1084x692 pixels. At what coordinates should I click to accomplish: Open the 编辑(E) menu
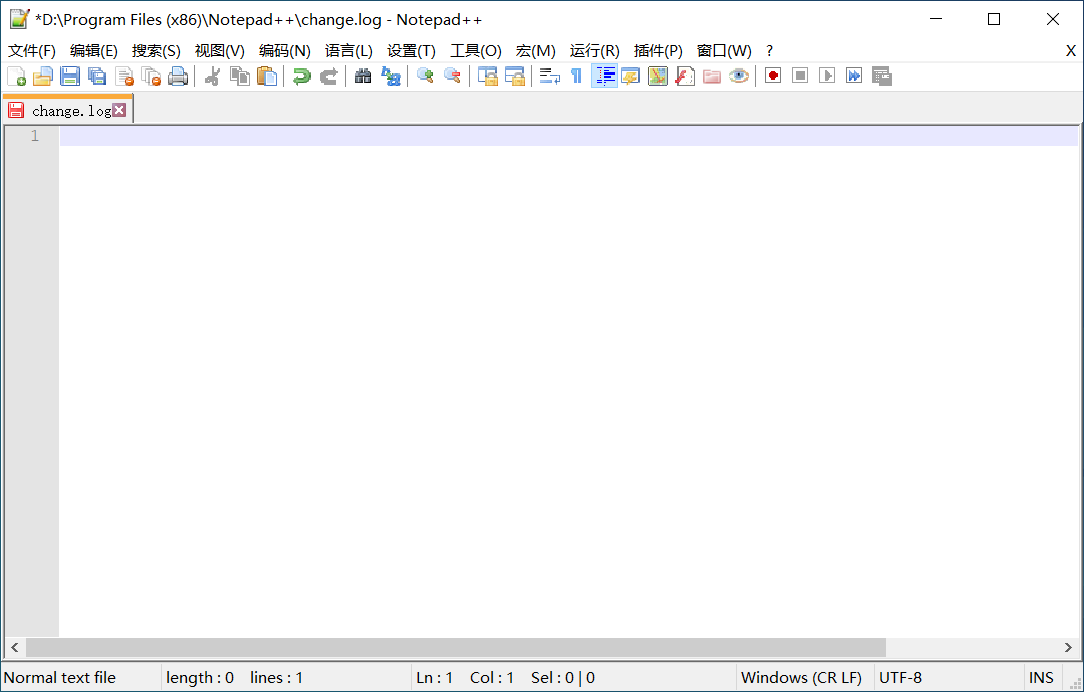click(94, 50)
